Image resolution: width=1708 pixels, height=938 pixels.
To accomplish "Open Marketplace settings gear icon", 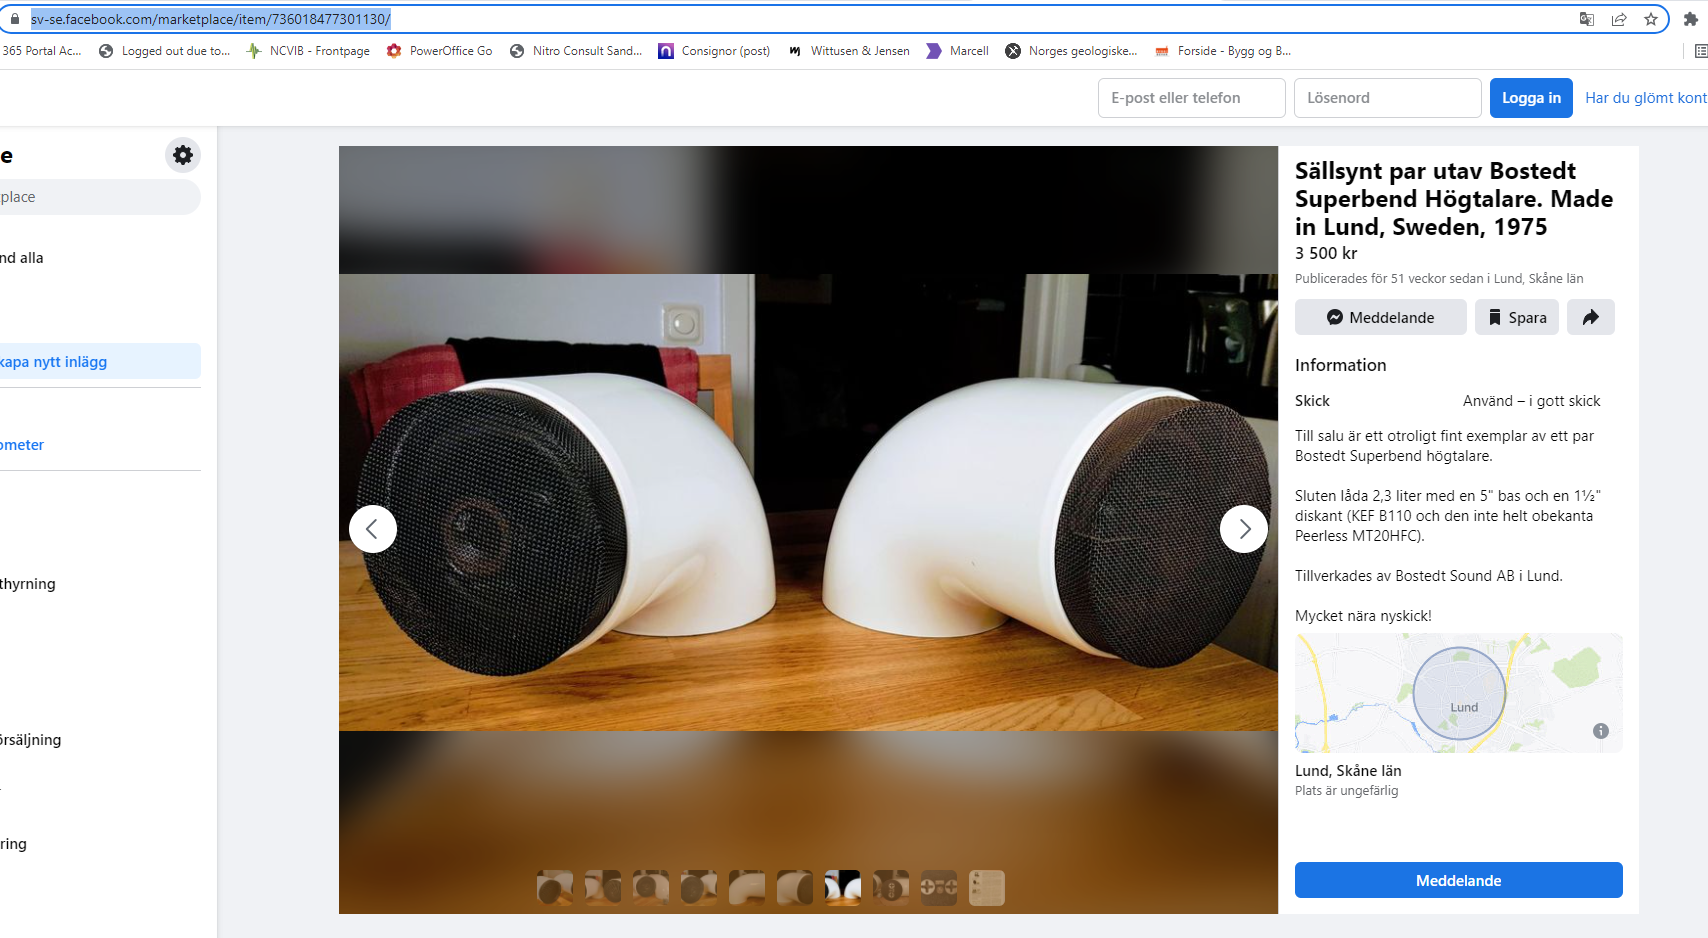I will pyautogui.click(x=183, y=155).
